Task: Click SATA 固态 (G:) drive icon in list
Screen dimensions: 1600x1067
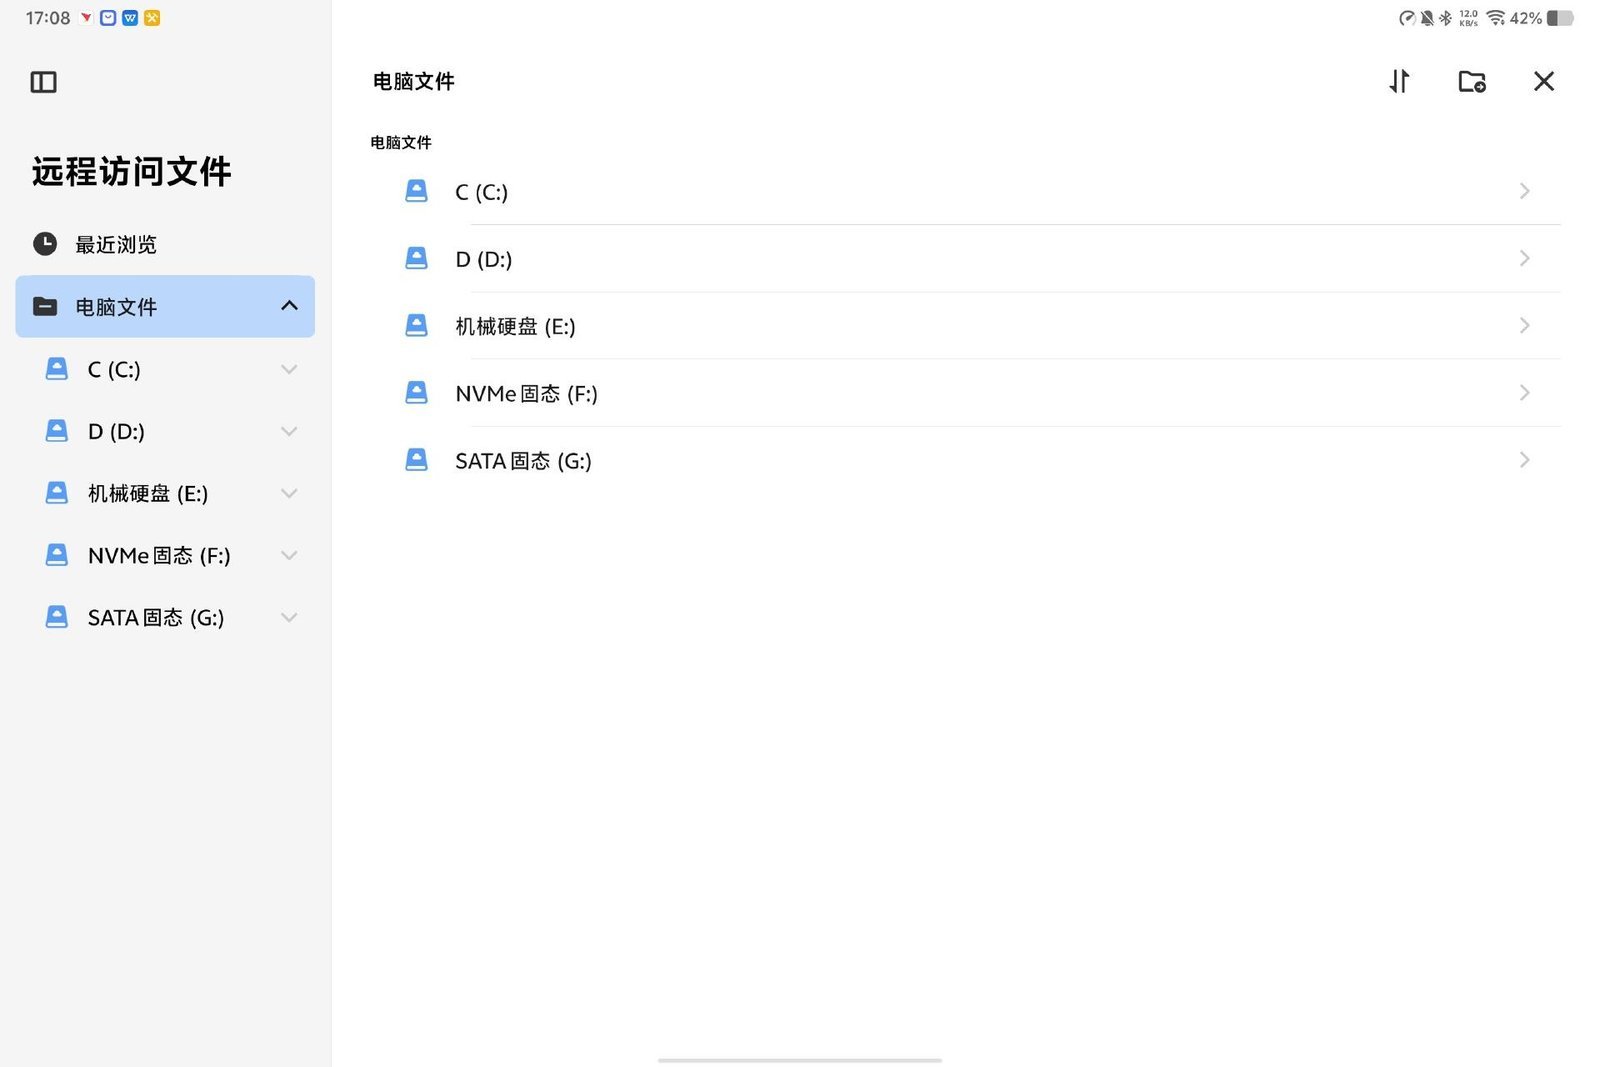Action: 416,460
